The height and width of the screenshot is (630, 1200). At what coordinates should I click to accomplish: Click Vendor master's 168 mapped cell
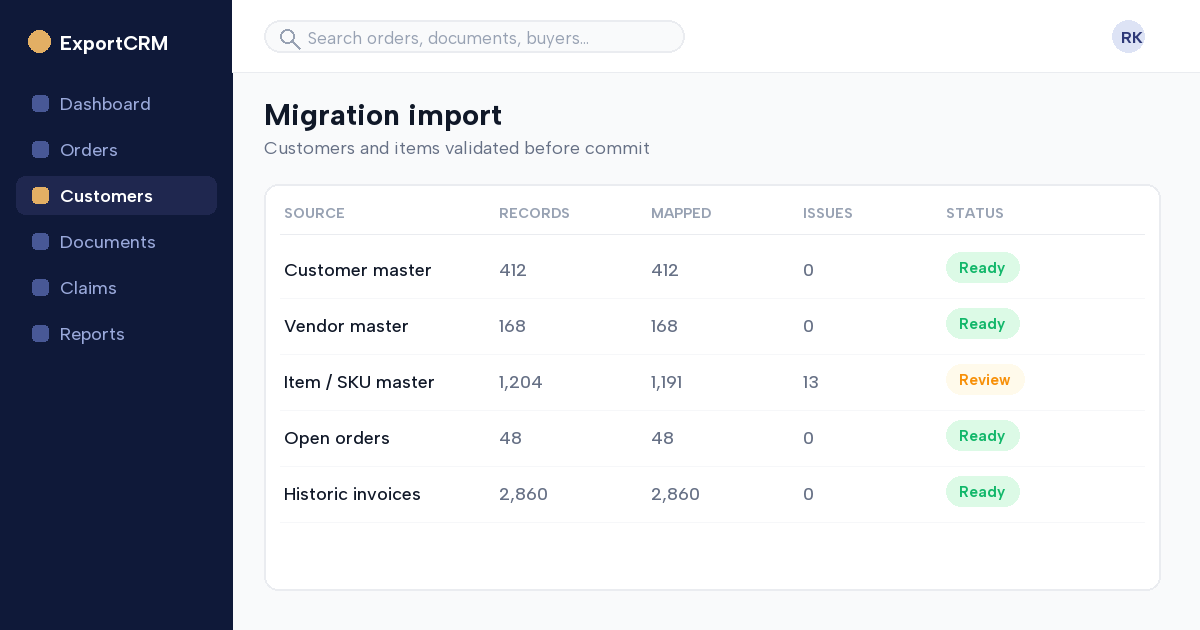click(x=664, y=326)
